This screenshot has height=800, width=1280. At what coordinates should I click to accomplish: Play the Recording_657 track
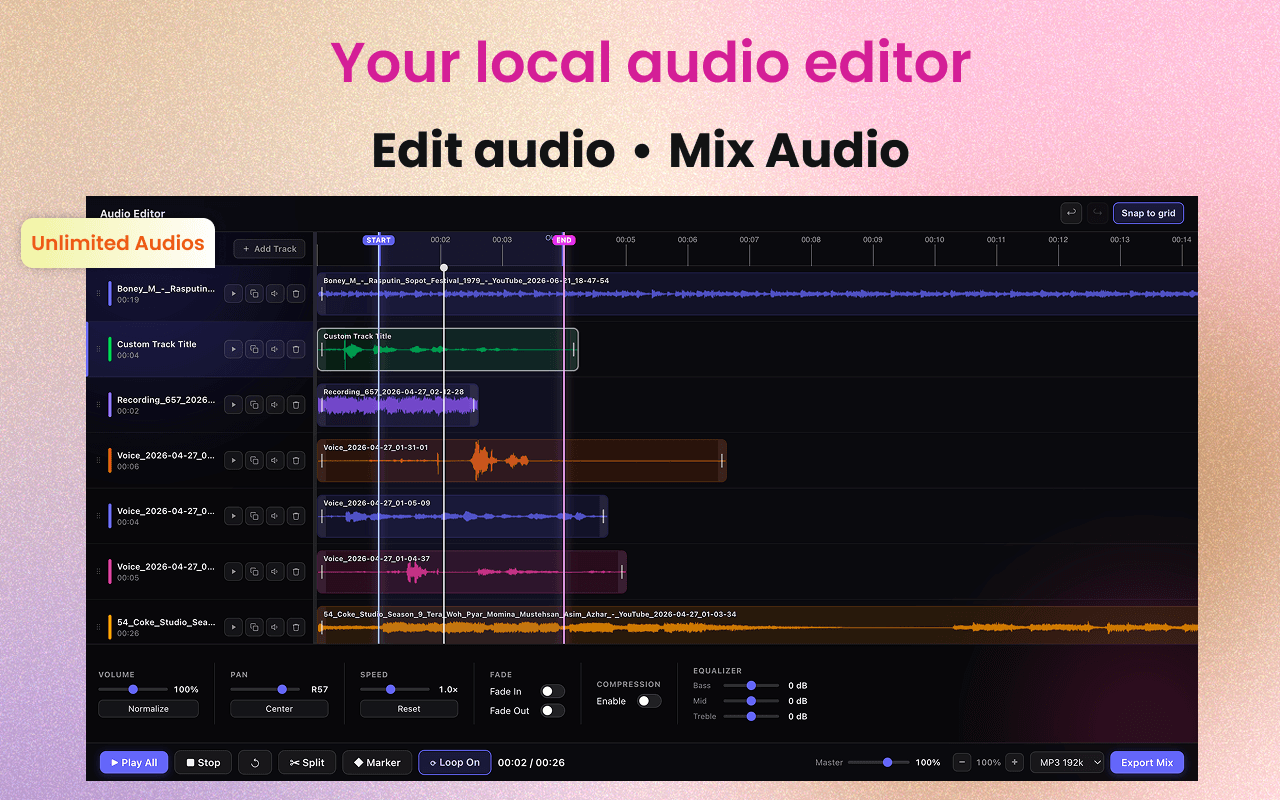pos(233,405)
